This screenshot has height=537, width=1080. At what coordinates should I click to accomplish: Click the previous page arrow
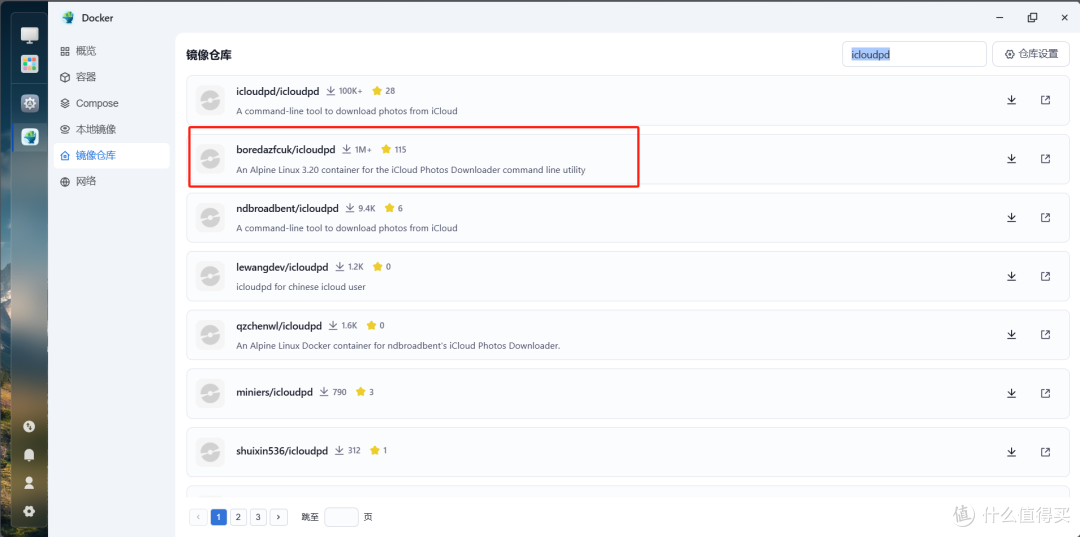[198, 517]
